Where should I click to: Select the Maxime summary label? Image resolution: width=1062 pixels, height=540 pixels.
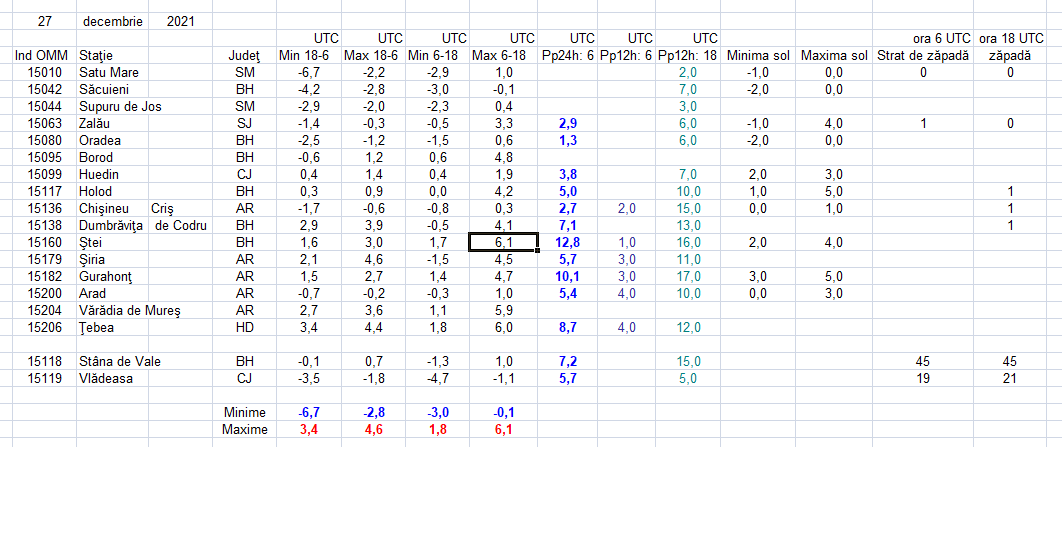(245, 430)
